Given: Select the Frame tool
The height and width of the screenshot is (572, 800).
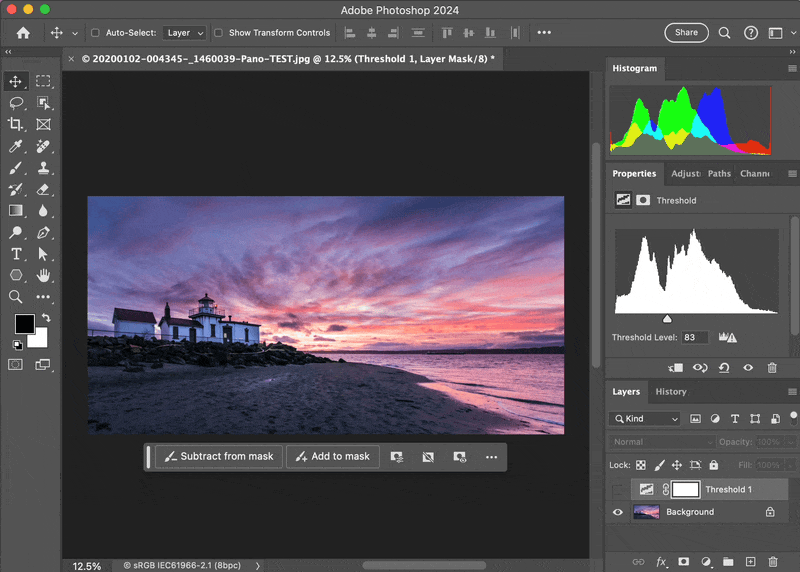Looking at the screenshot, I should [x=43, y=125].
